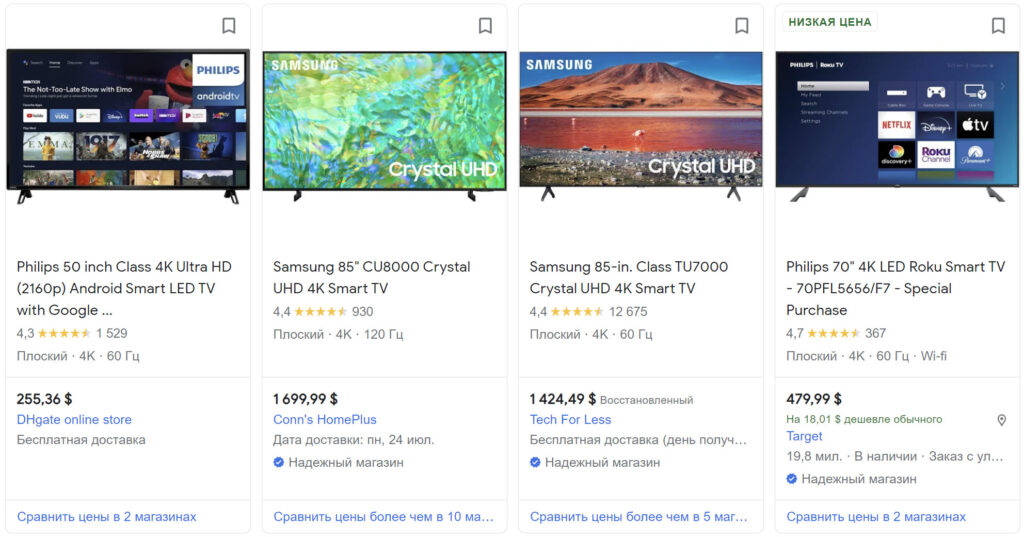Compare prices in 2 stores for Philips 50 inch
The height and width of the screenshot is (537, 1024).
point(107,517)
